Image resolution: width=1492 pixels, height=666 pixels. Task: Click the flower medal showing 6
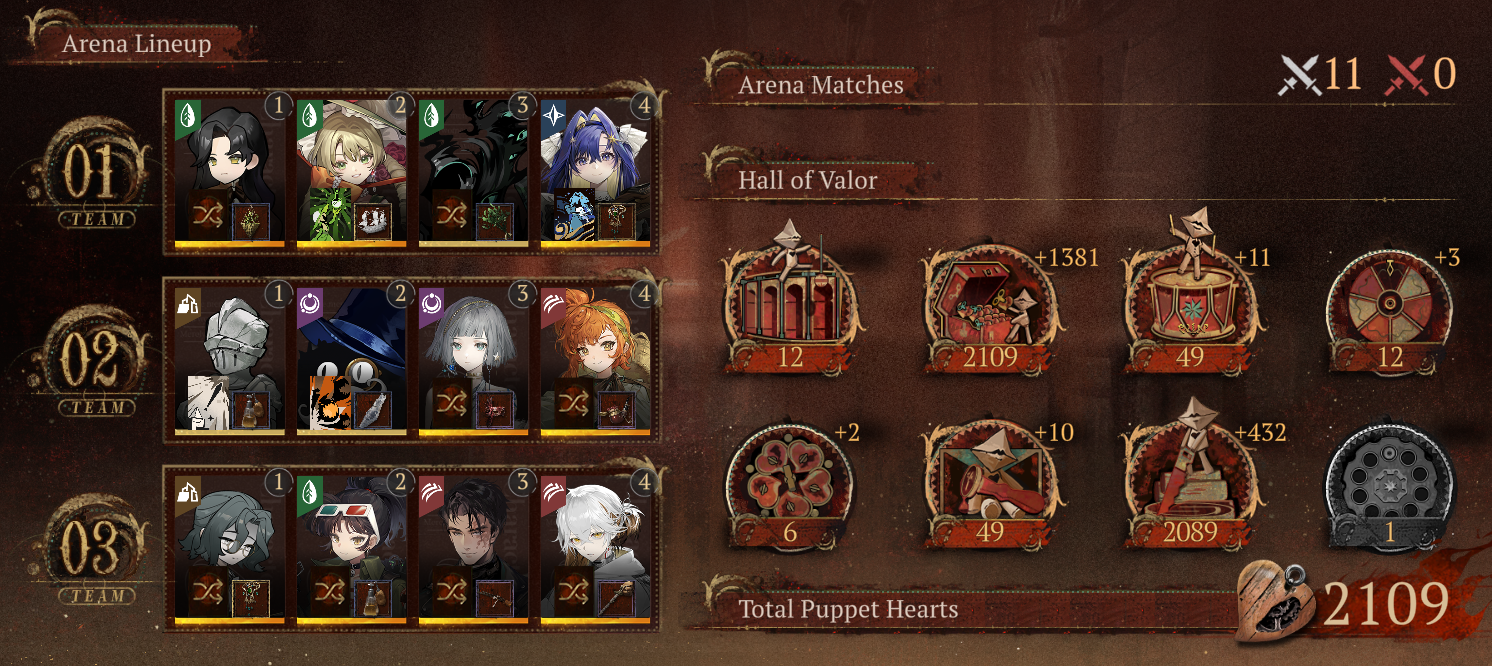[790, 484]
